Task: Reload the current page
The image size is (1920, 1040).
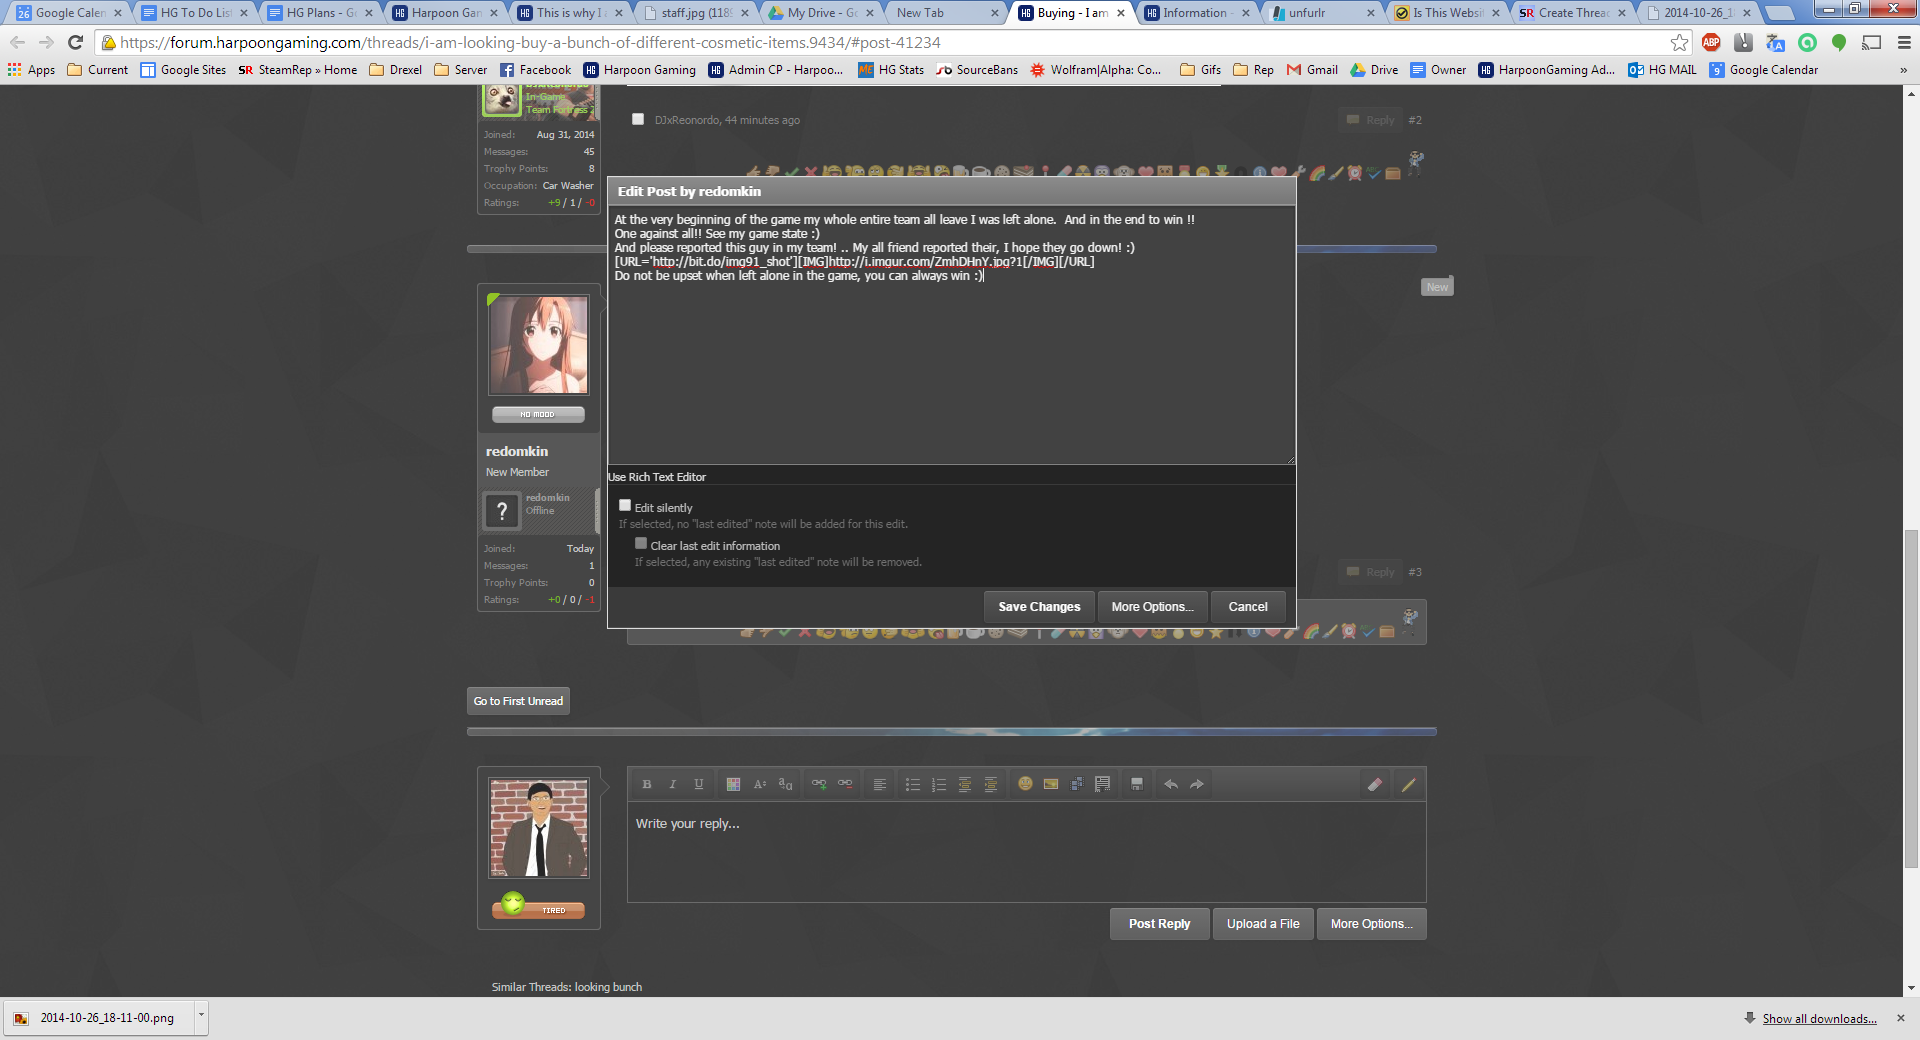Action: [x=75, y=43]
